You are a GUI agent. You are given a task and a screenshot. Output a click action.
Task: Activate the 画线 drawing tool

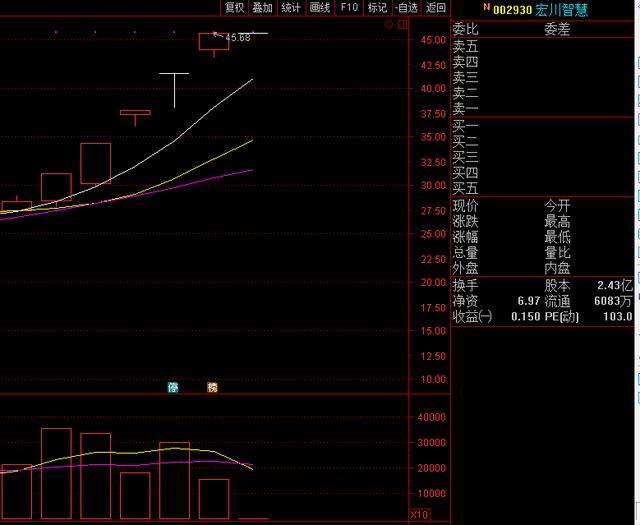pyautogui.click(x=320, y=7)
